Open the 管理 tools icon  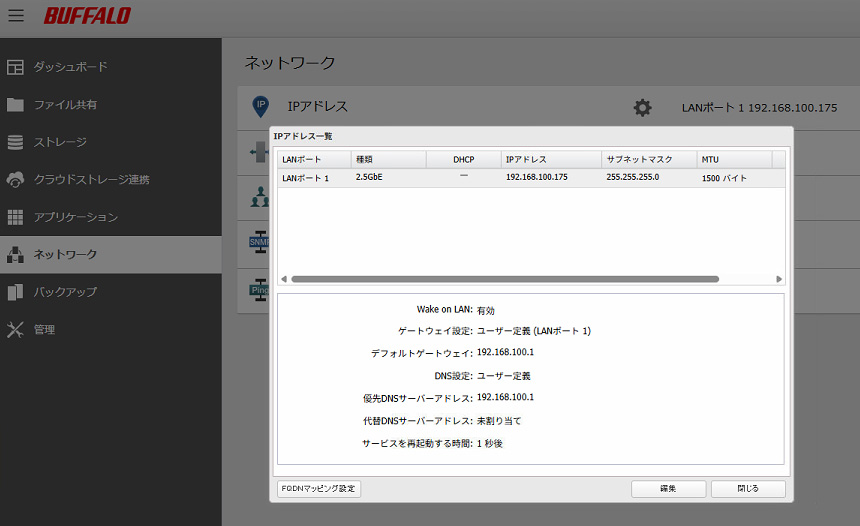pos(15,330)
